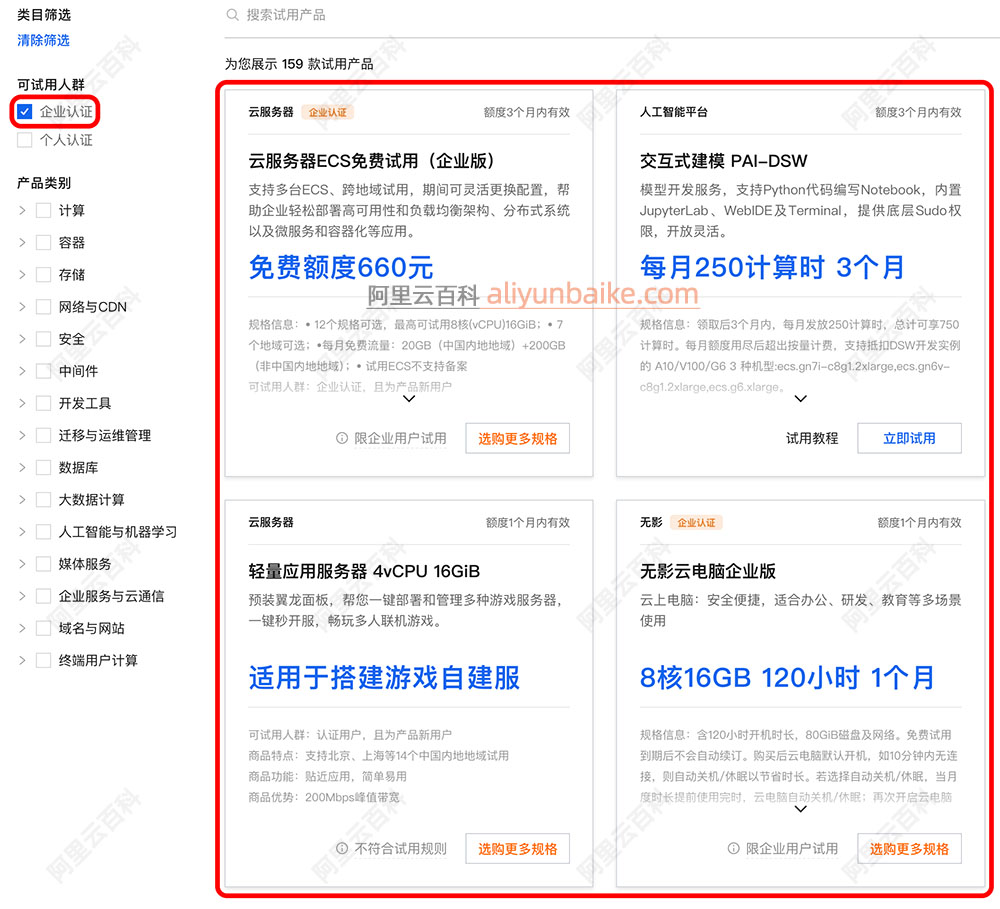The image size is (1000, 909).
Task: Click 选购更多规格 on the ECS card
Action: (x=518, y=438)
